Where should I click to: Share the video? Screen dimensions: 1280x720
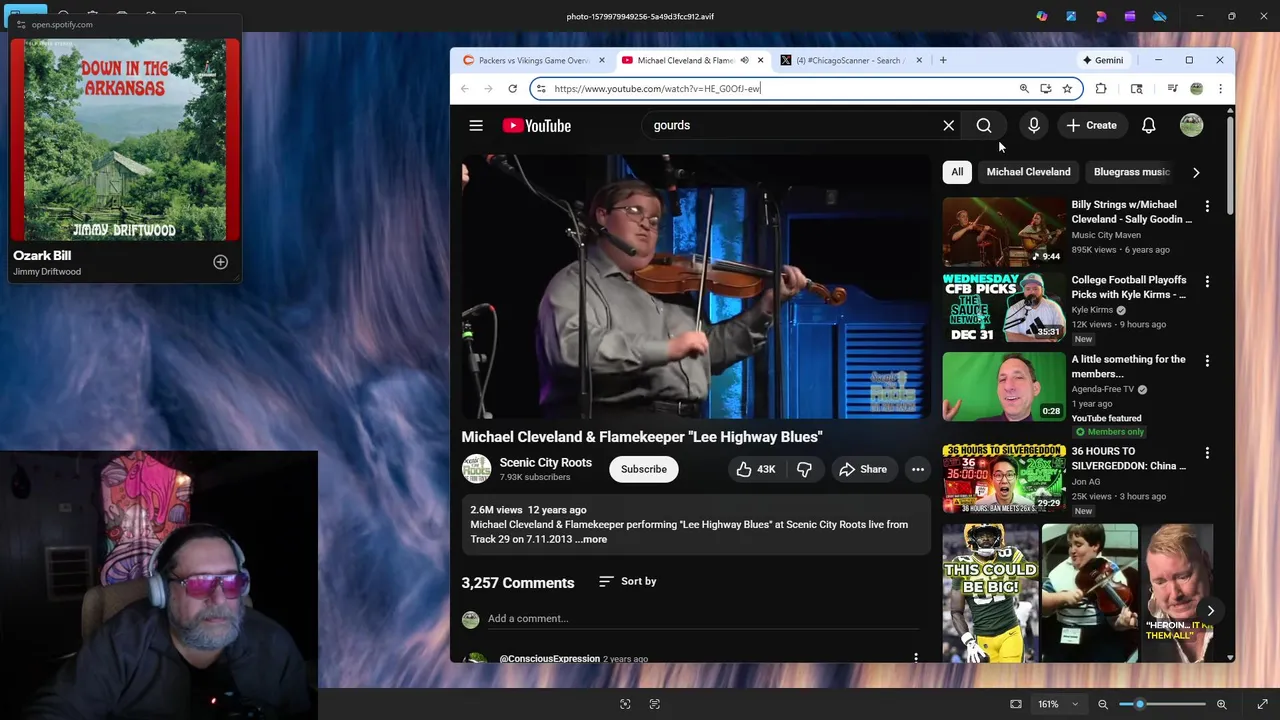[863, 469]
